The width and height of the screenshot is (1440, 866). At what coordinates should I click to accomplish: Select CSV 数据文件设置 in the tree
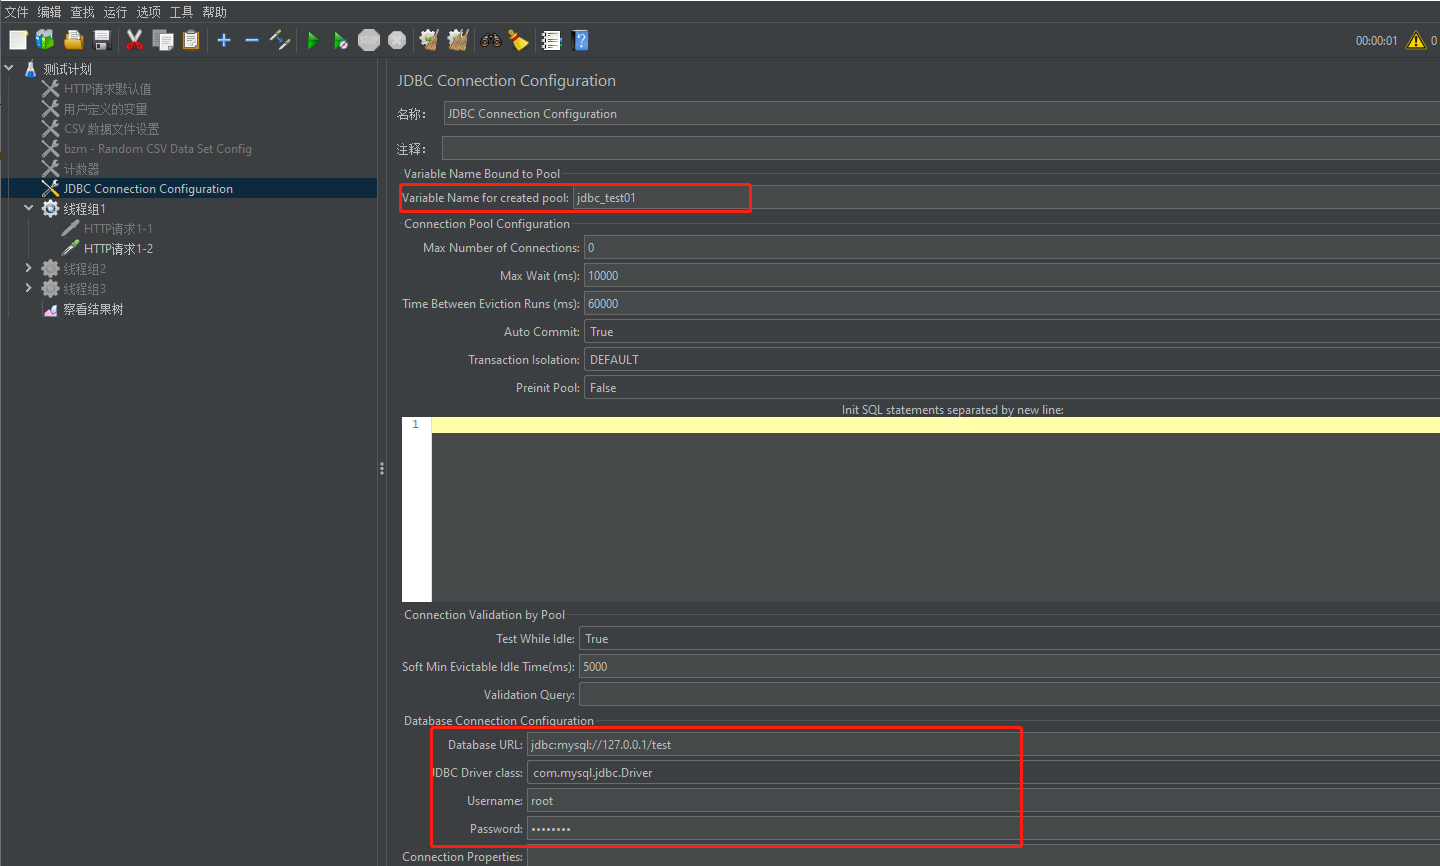(111, 129)
